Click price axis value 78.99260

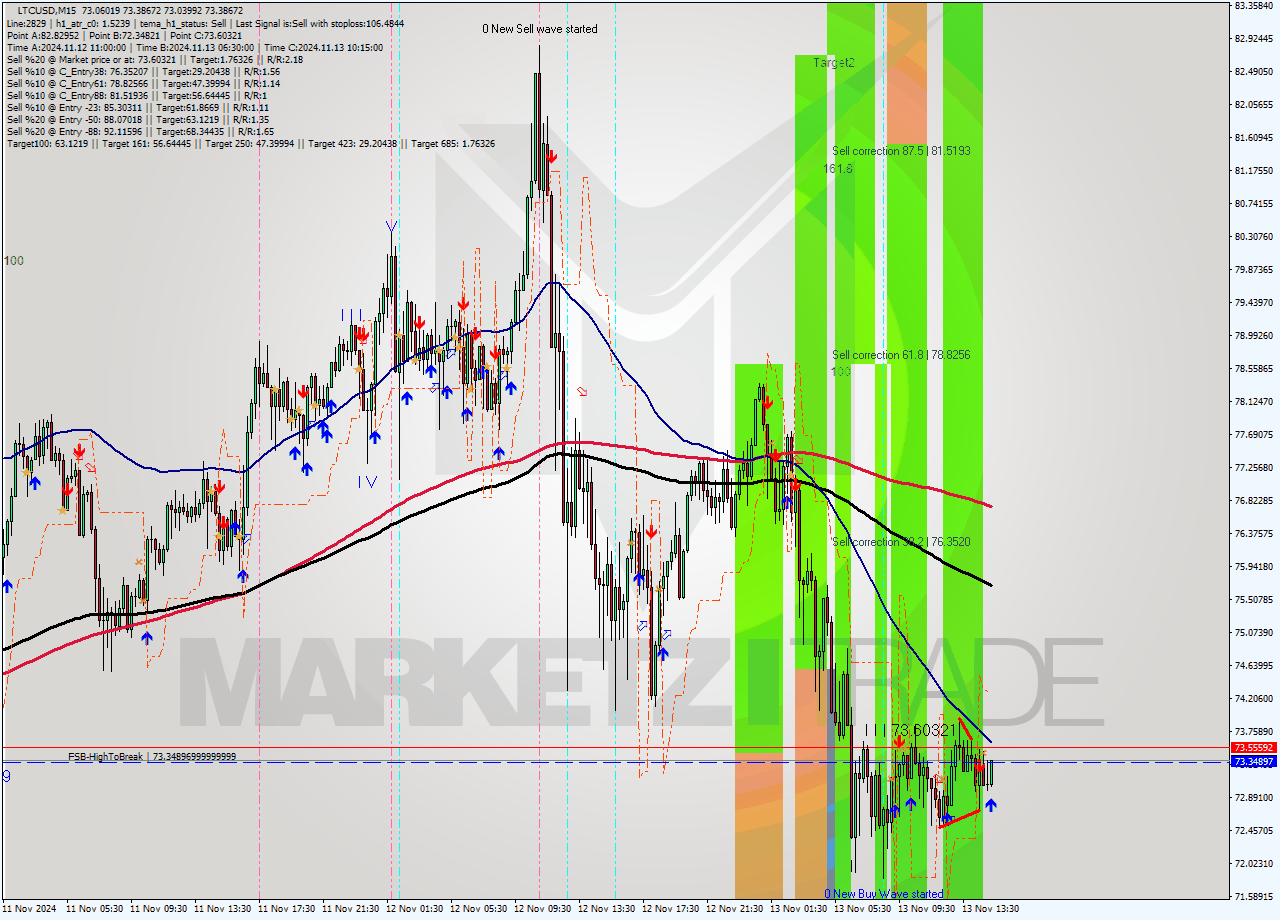click(1254, 336)
